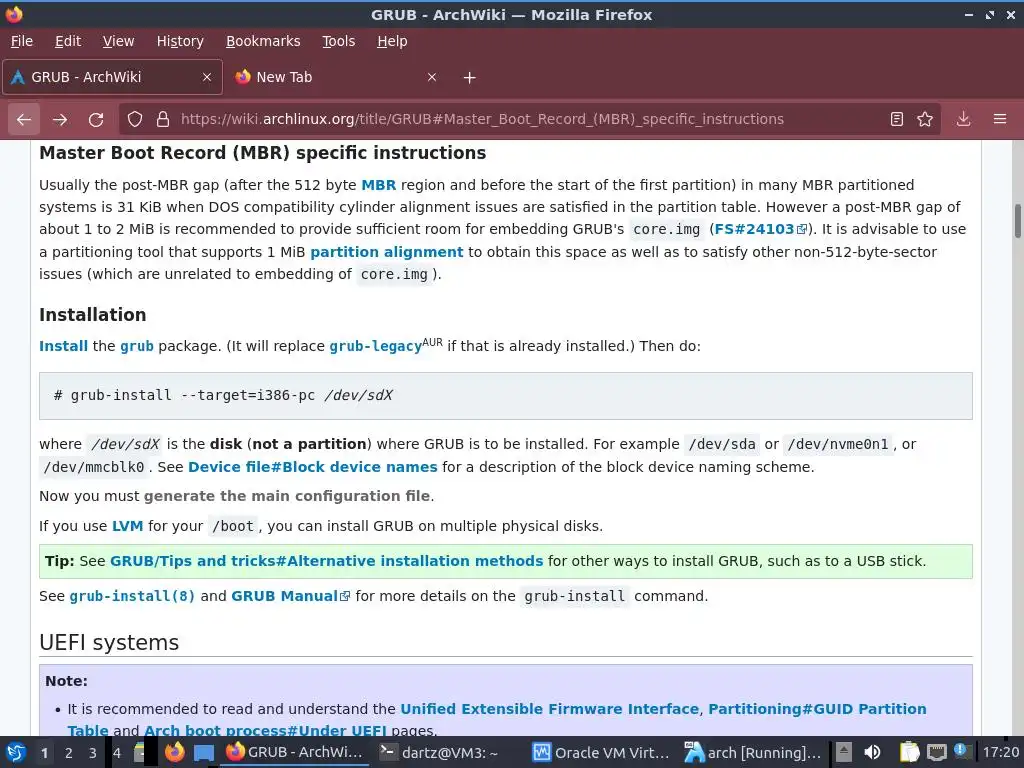Open the LVM link
This screenshot has height=768, width=1024.
point(127,526)
